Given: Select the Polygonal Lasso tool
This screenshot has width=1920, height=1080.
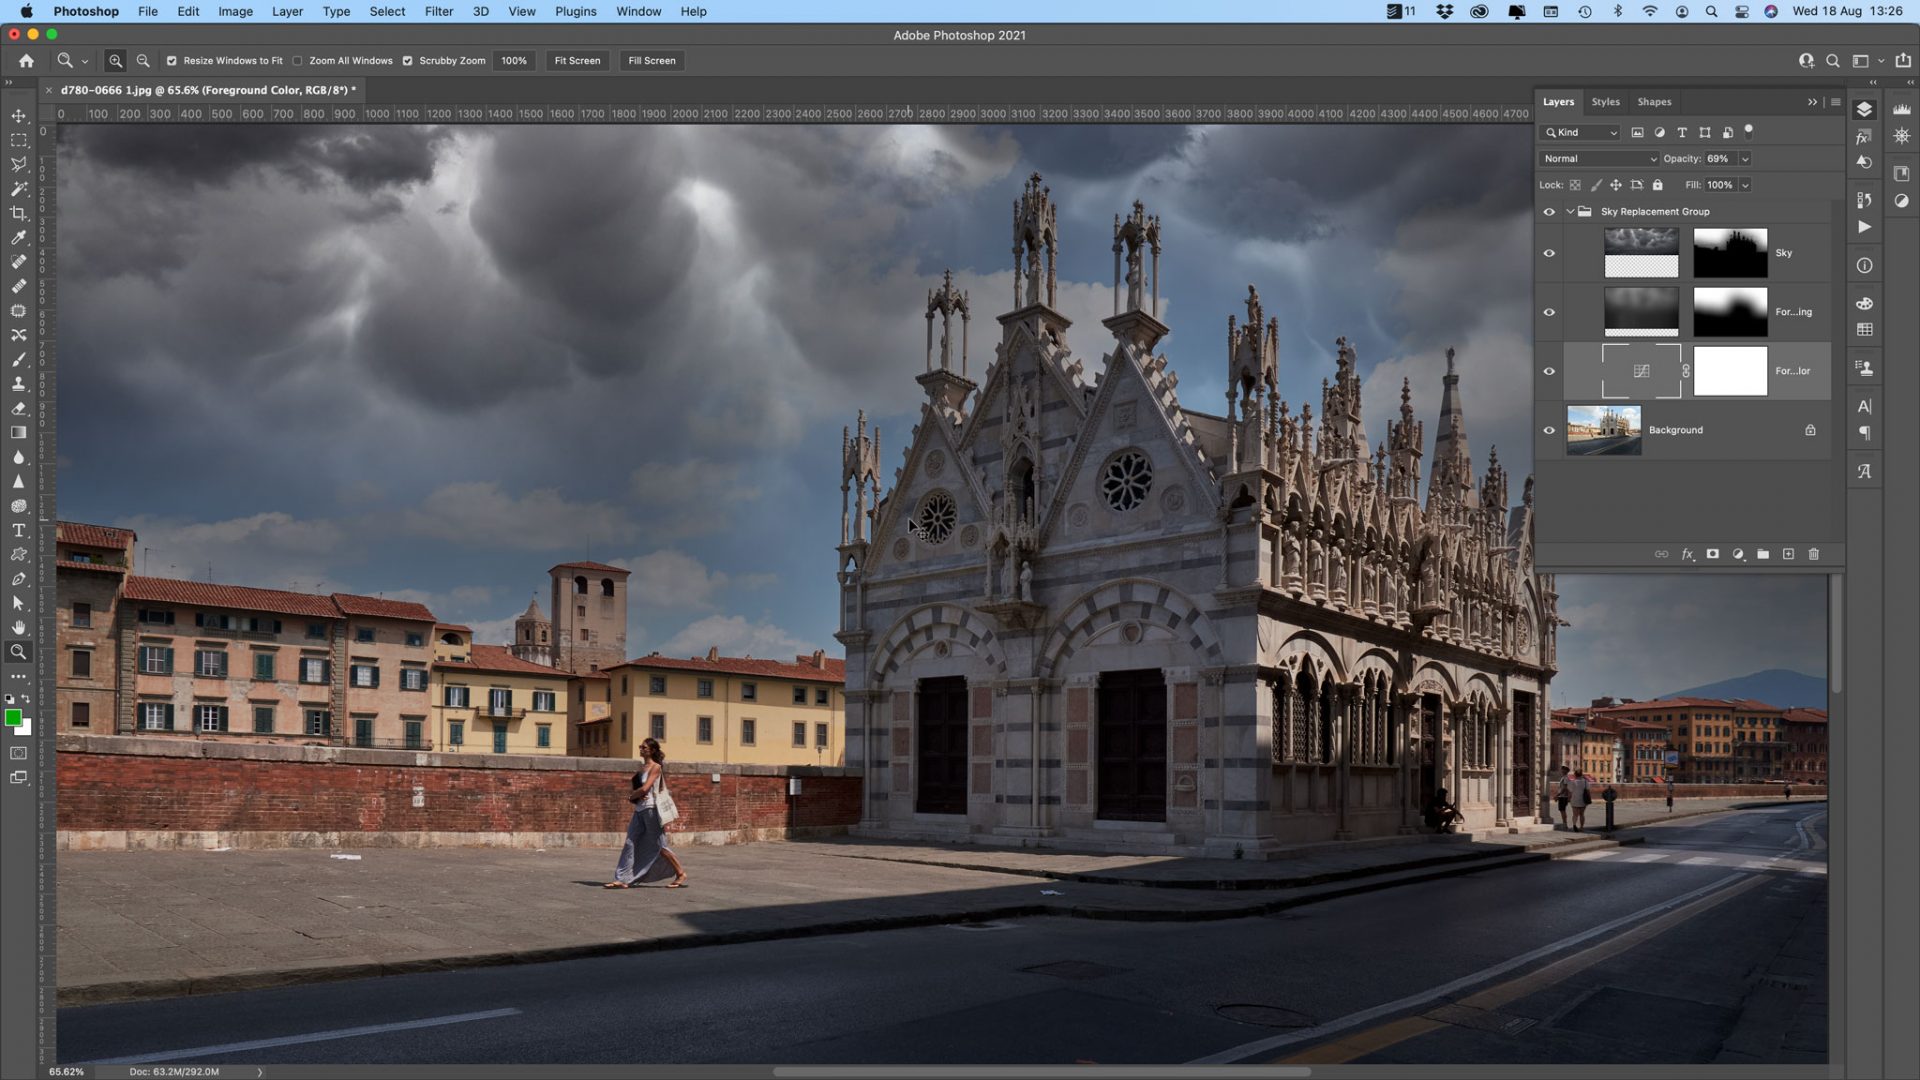Looking at the screenshot, I should pos(18,164).
